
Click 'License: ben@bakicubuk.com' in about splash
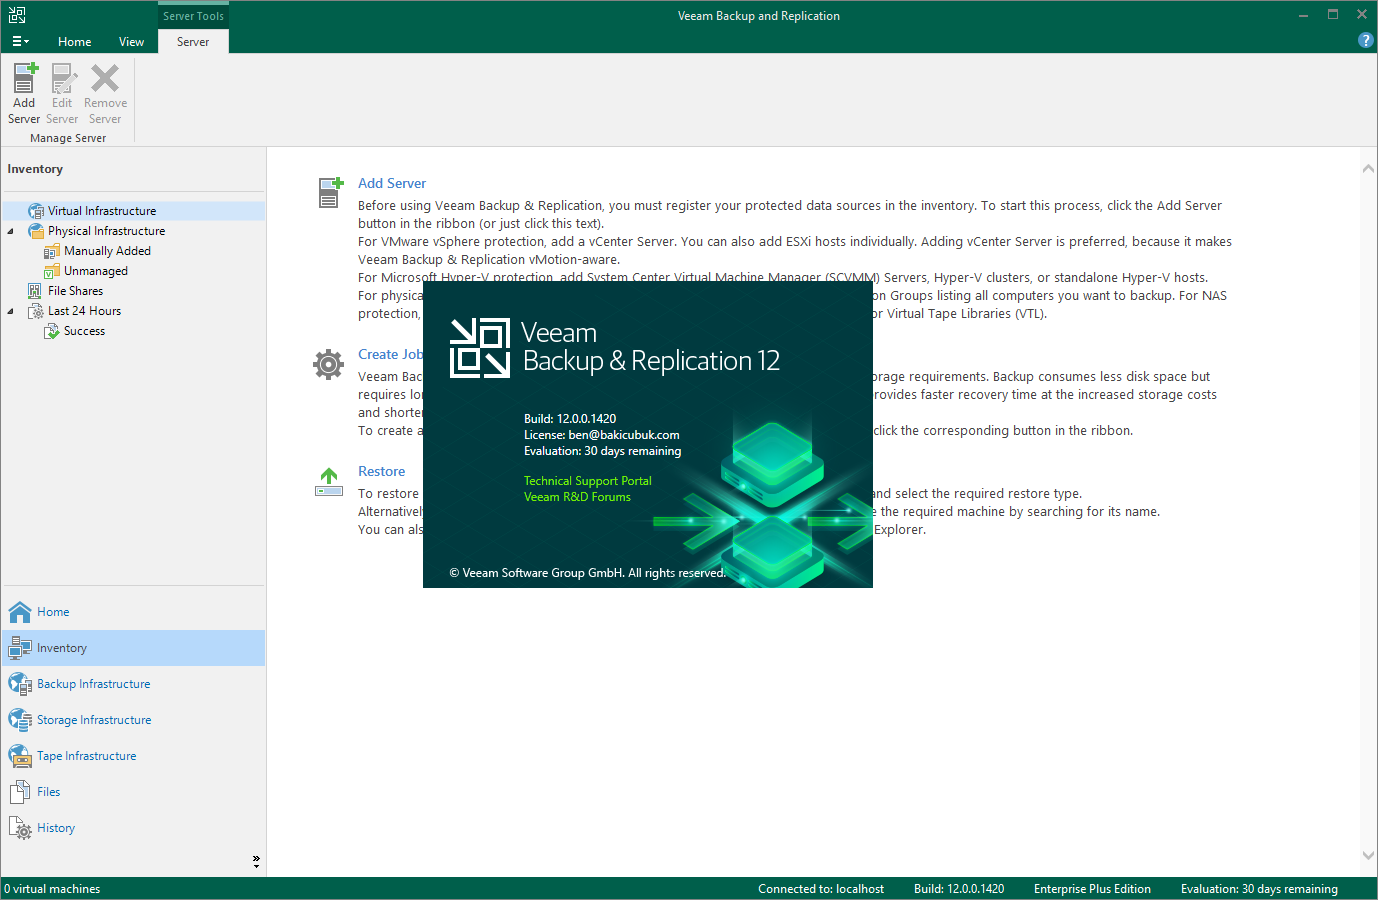pyautogui.click(x=602, y=435)
